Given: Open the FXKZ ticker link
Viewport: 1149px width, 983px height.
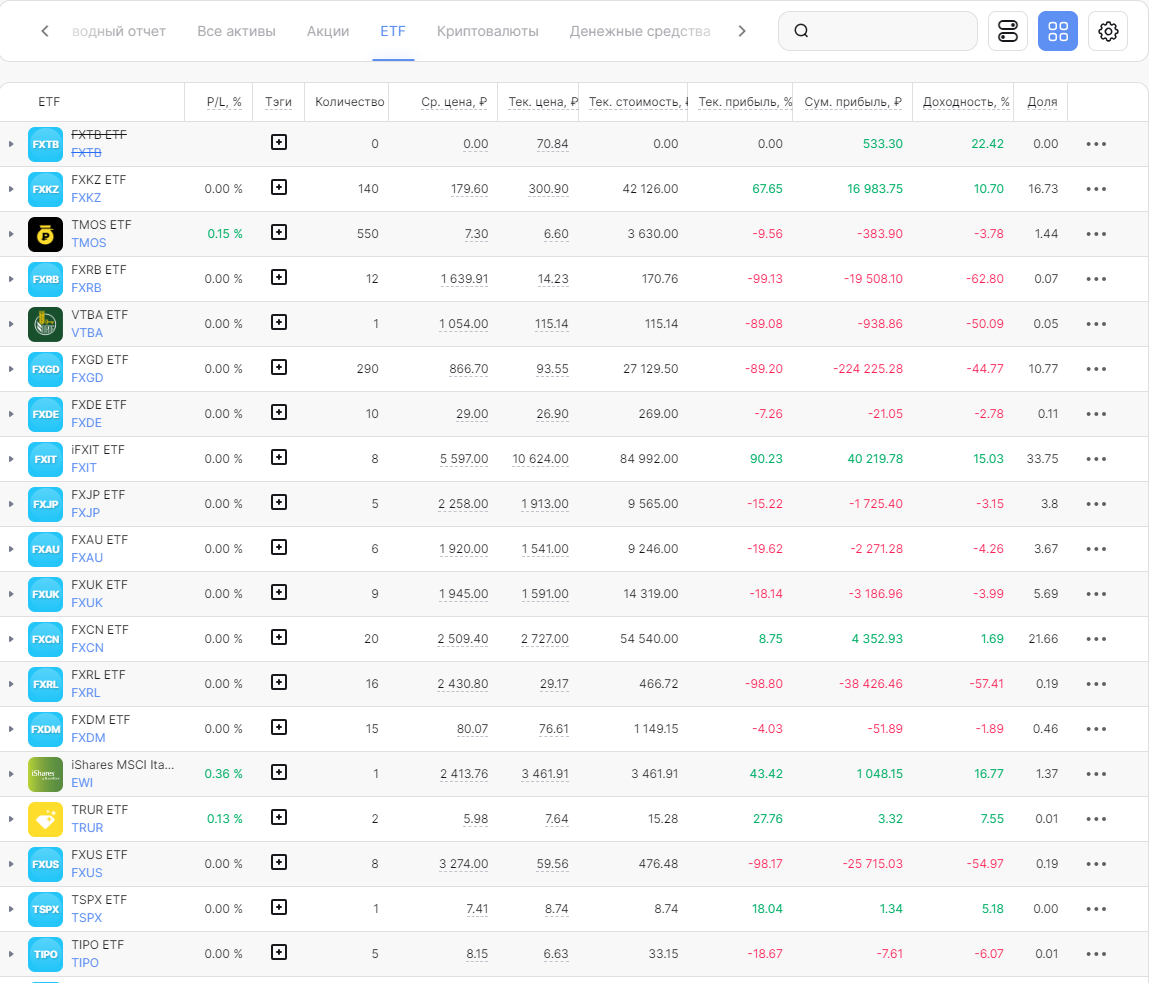Looking at the screenshot, I should (x=86, y=198).
